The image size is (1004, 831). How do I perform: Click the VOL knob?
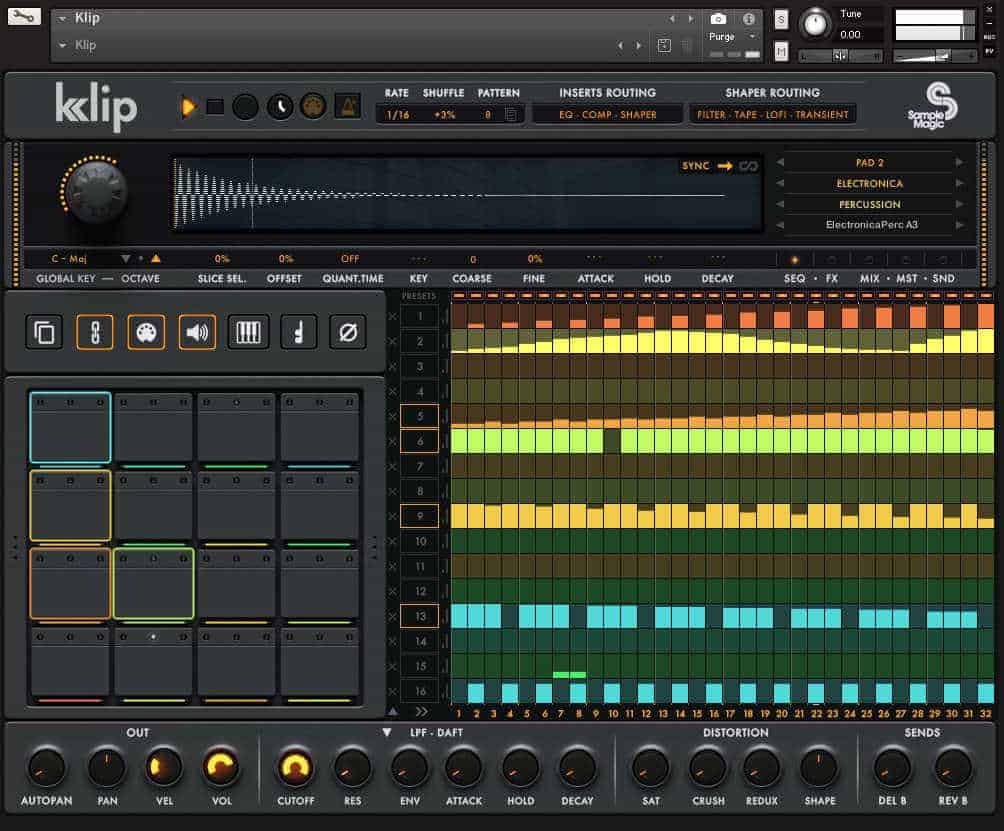click(x=221, y=766)
